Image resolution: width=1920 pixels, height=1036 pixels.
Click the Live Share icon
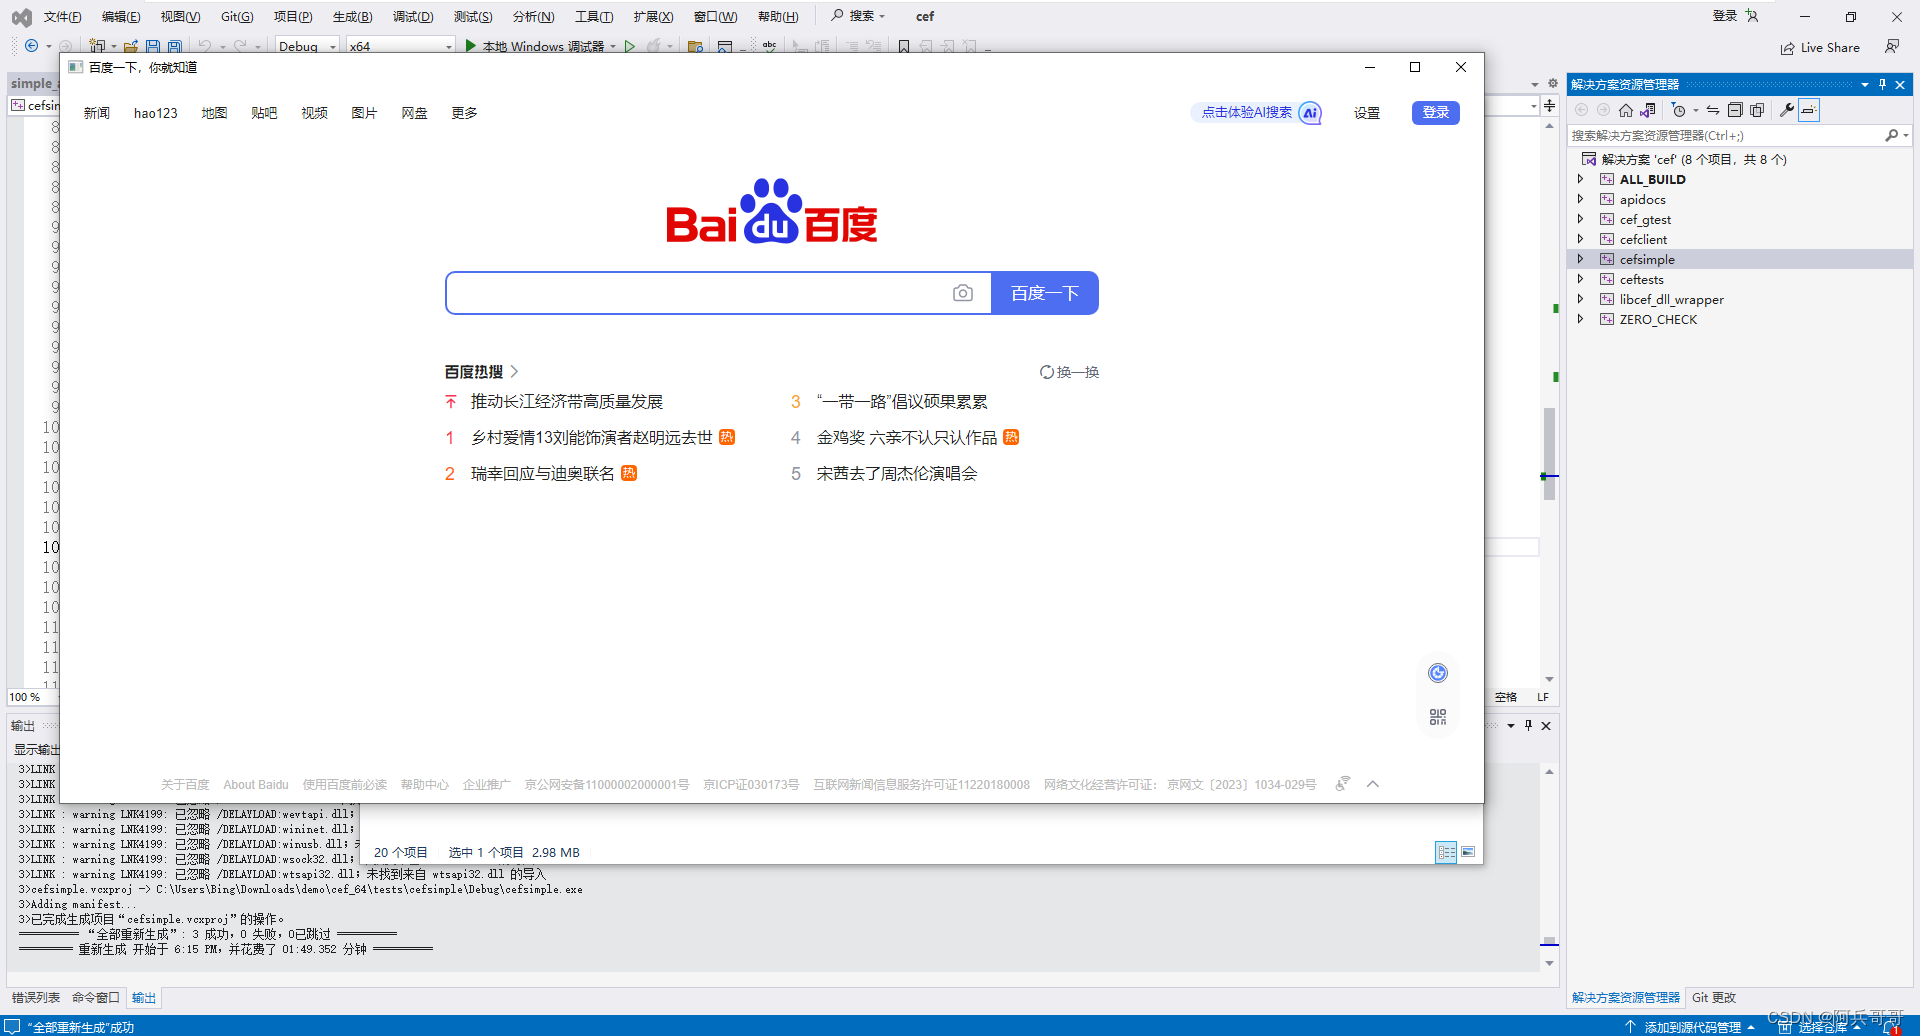click(1787, 48)
